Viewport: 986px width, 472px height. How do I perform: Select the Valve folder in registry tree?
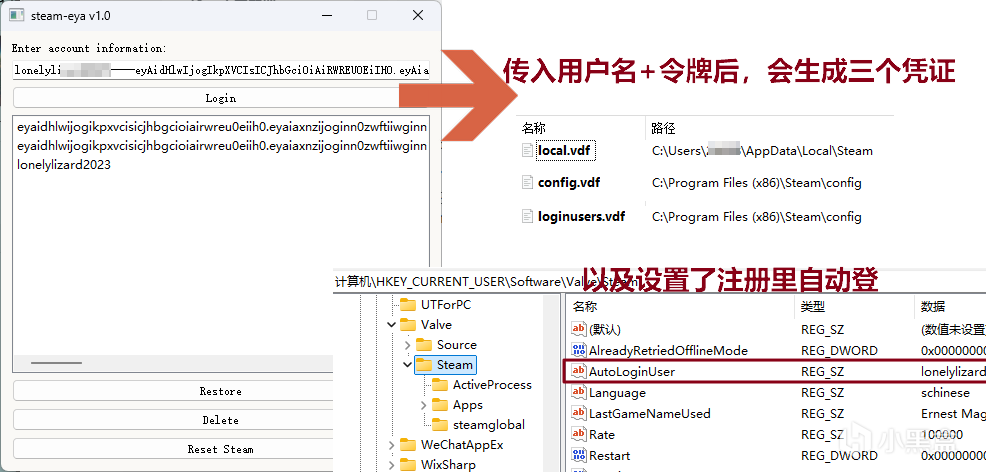(x=436, y=325)
